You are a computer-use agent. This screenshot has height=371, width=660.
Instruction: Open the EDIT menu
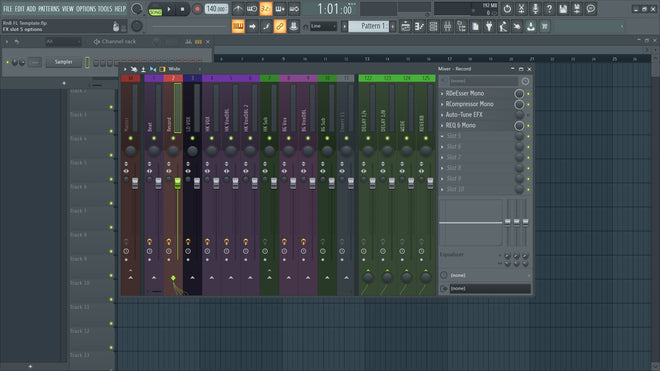[20, 9]
